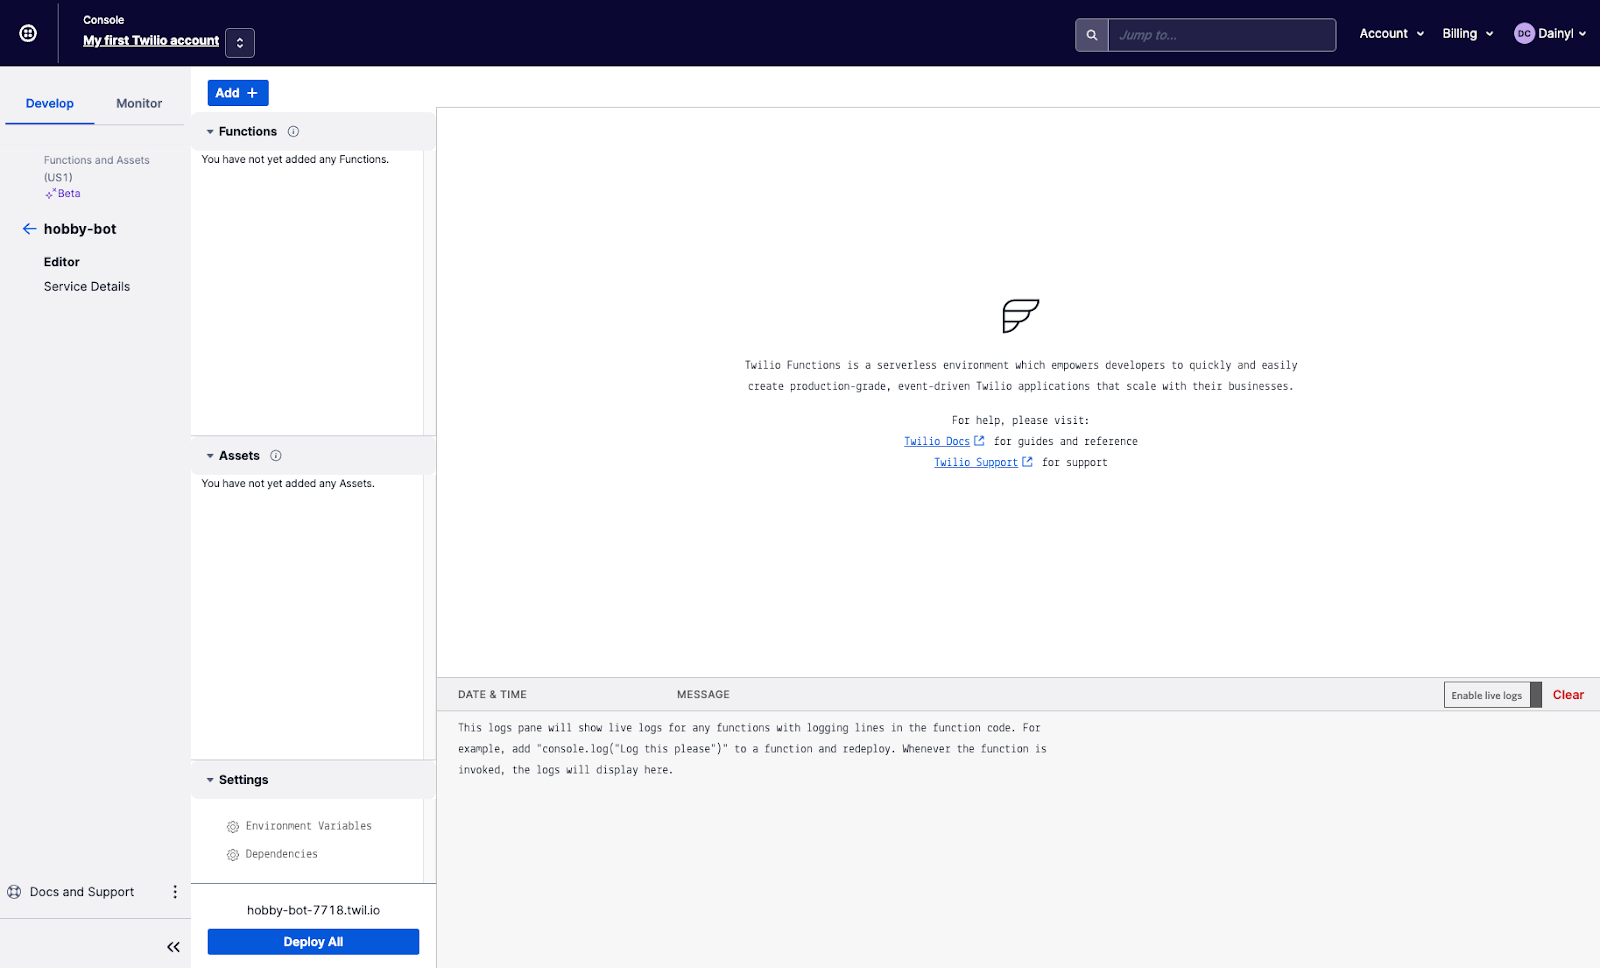Go back using the hobby-bot arrow
Screen dimensions: 1600x968
[29, 229]
